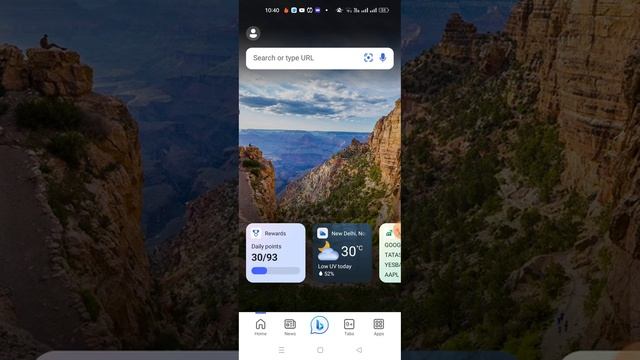The image size is (640, 360).
Task: Click the Rewards trophy icon
Action: point(256,233)
